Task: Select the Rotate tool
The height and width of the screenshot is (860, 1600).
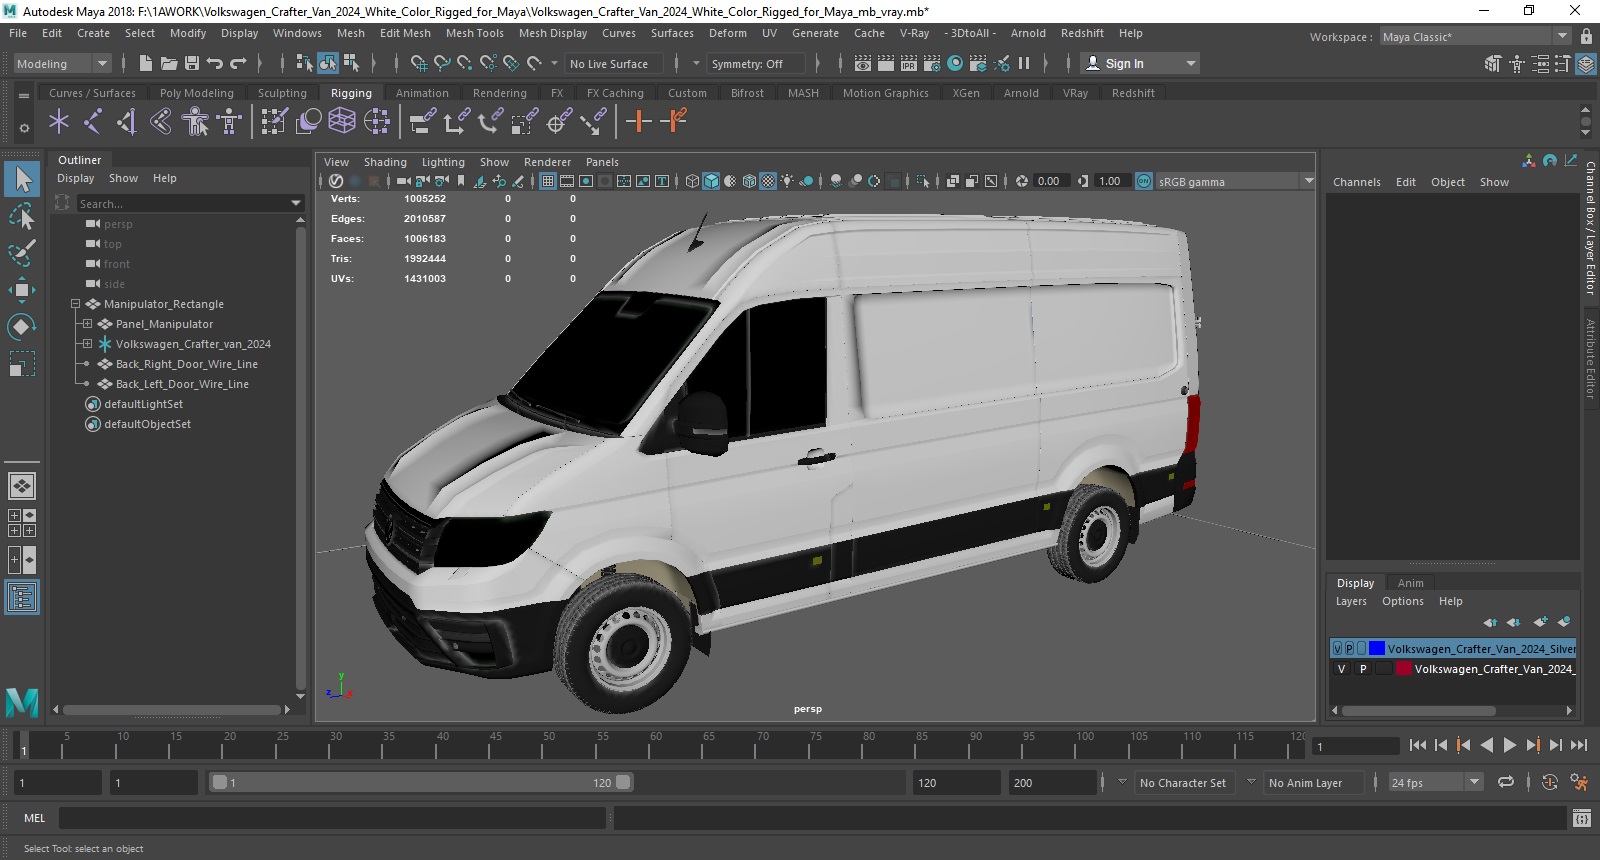Action: pyautogui.click(x=22, y=327)
